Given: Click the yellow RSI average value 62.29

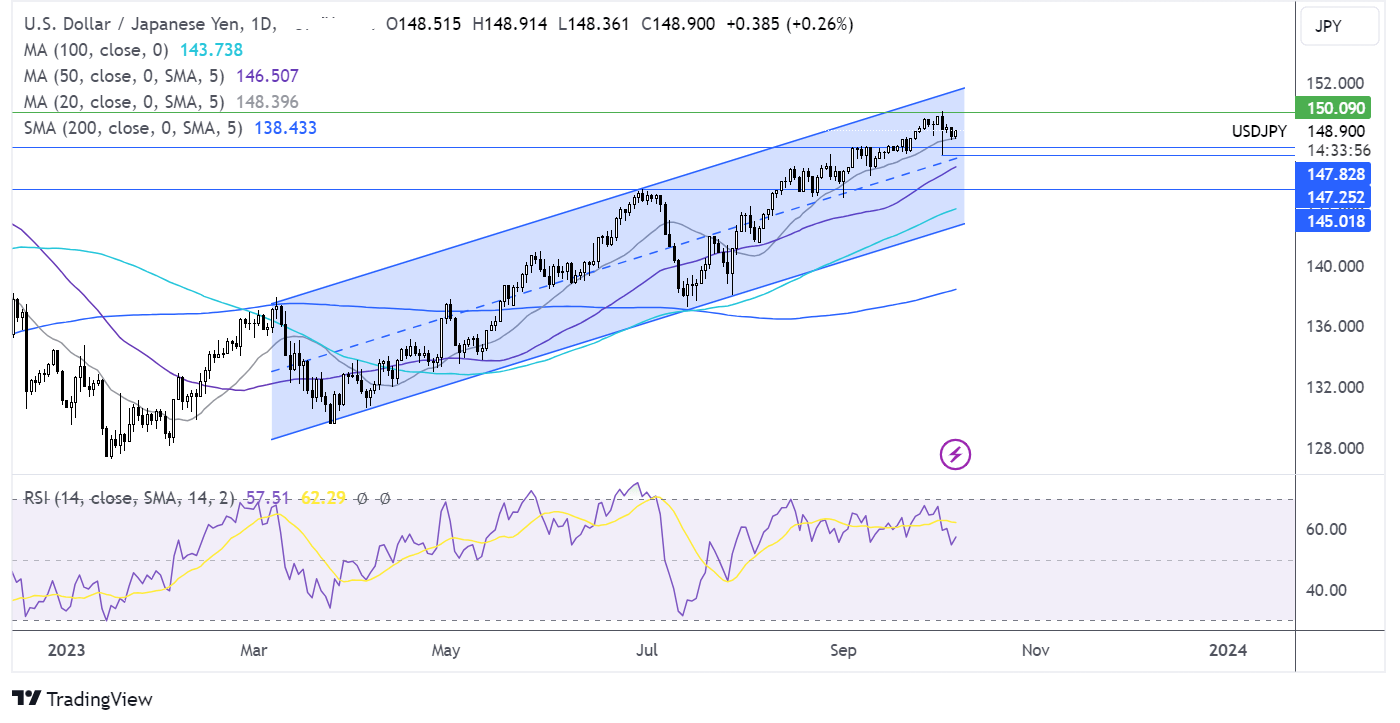Looking at the screenshot, I should (x=324, y=496).
